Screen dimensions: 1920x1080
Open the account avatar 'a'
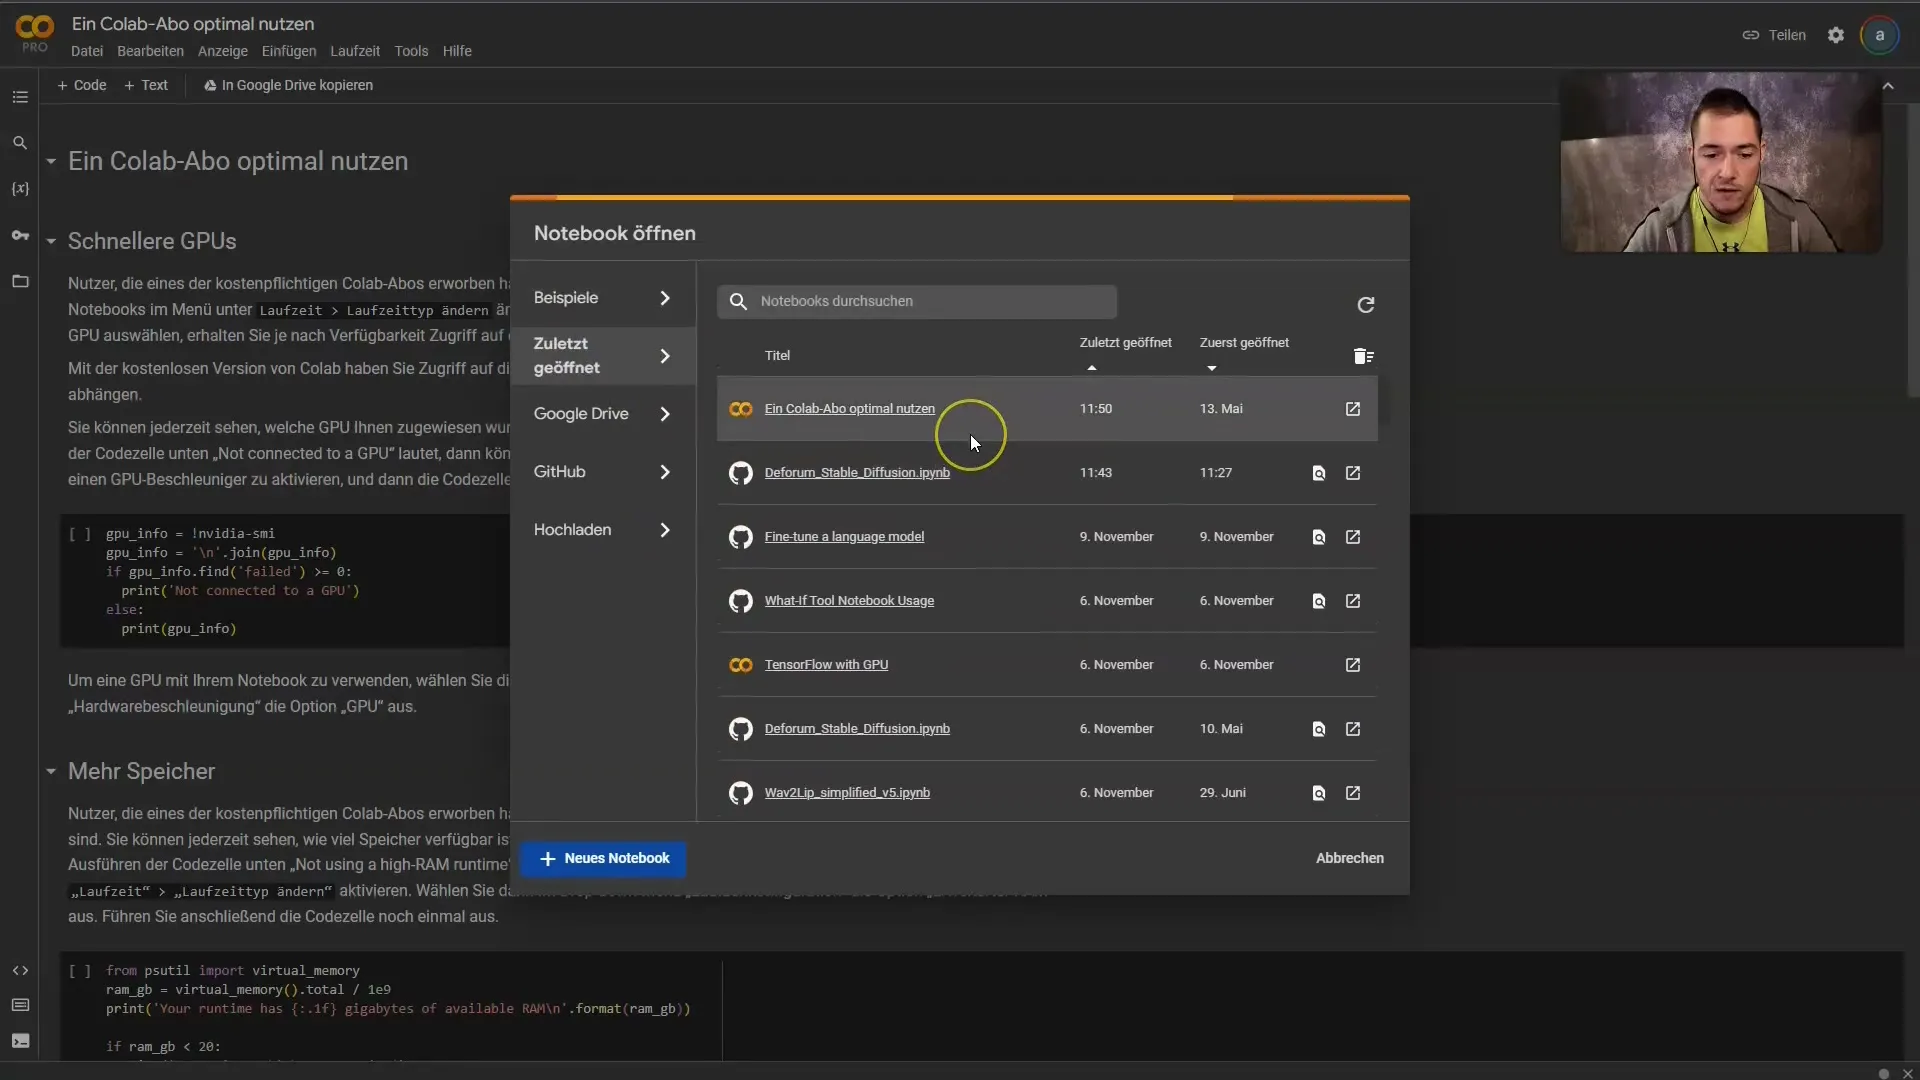[1880, 35]
